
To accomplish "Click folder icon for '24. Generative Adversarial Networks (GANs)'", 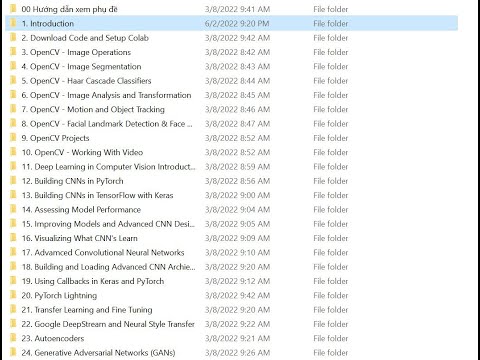I will coord(13,352).
